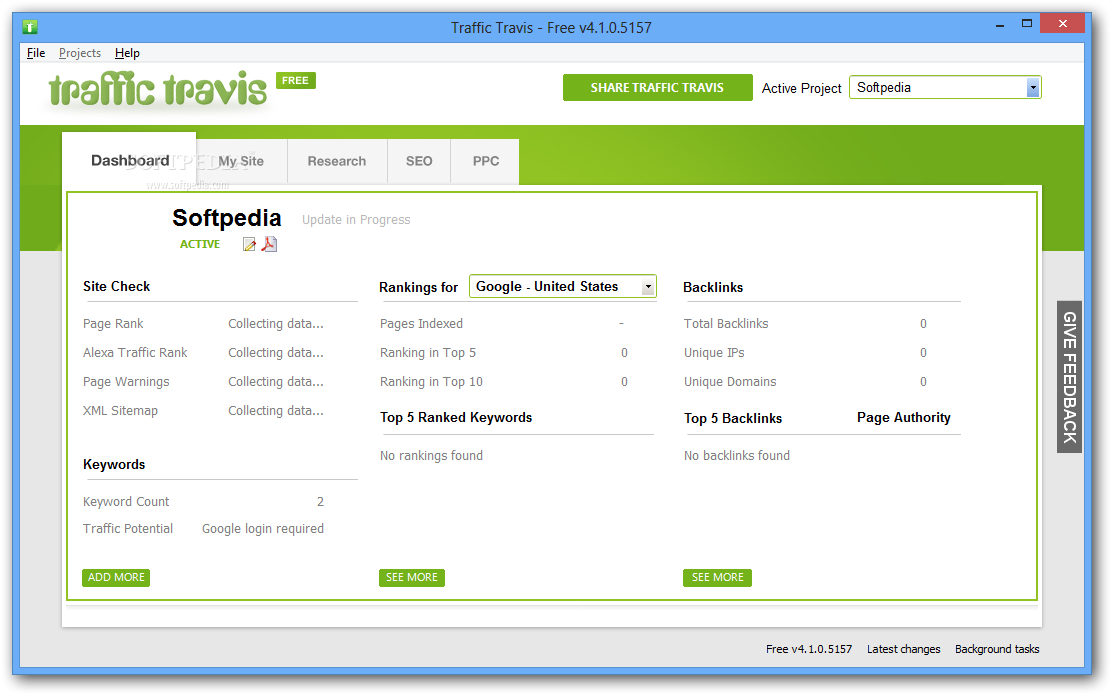This screenshot has height=695, width=1112.
Task: Click the ACTIVE status label
Action: [x=200, y=244]
